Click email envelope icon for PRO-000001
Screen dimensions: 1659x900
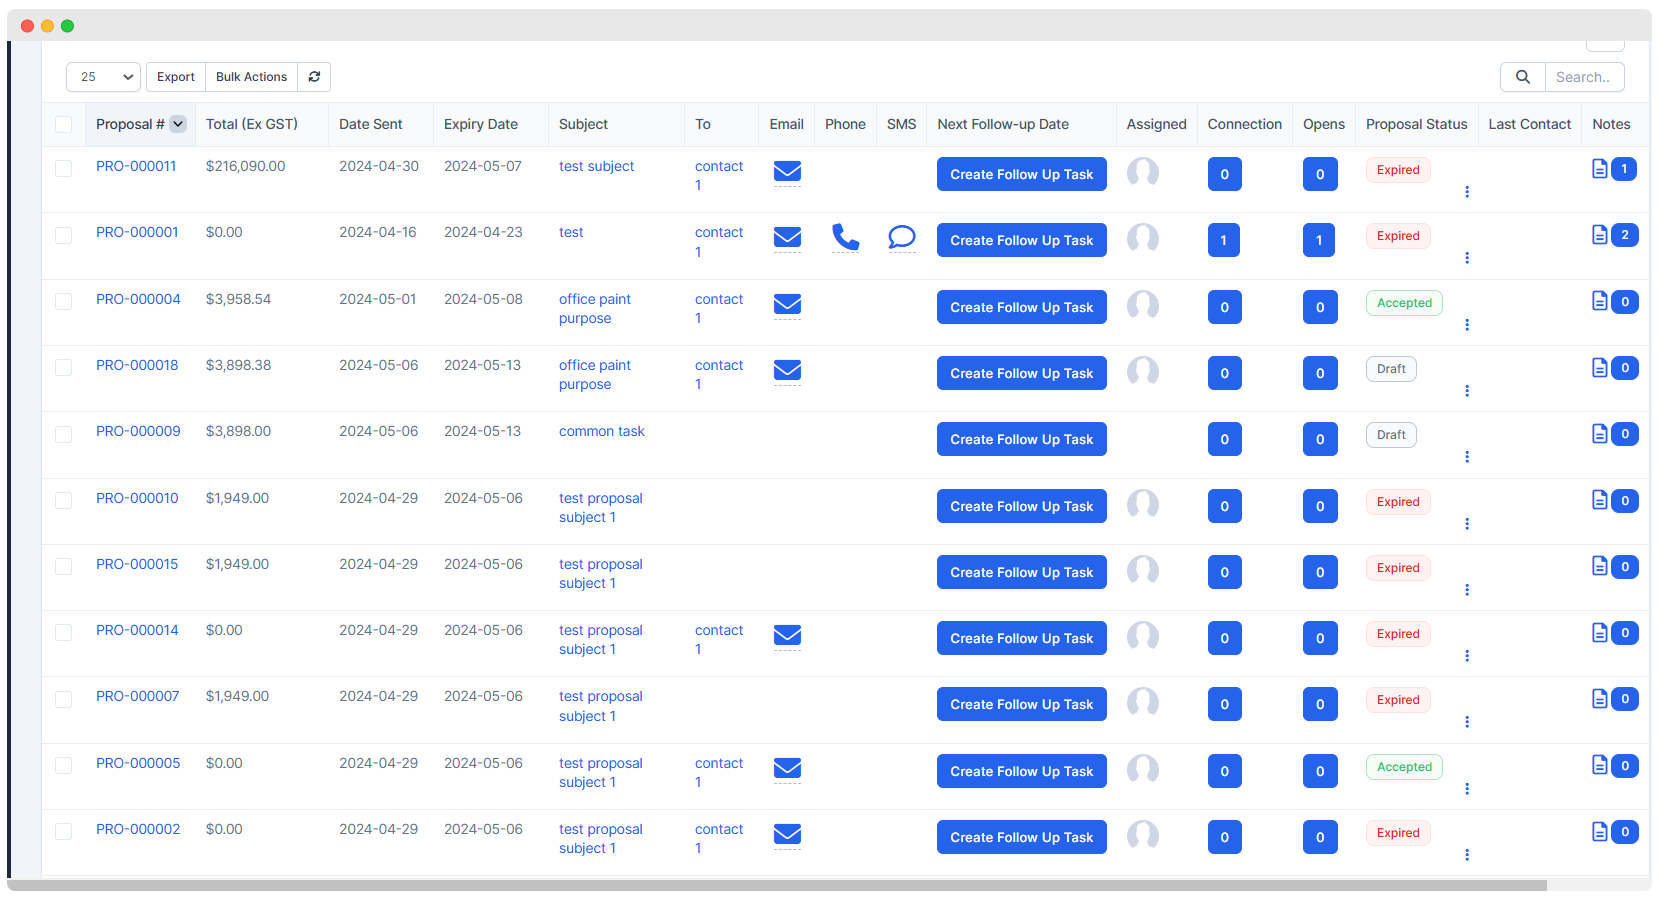[x=787, y=237]
